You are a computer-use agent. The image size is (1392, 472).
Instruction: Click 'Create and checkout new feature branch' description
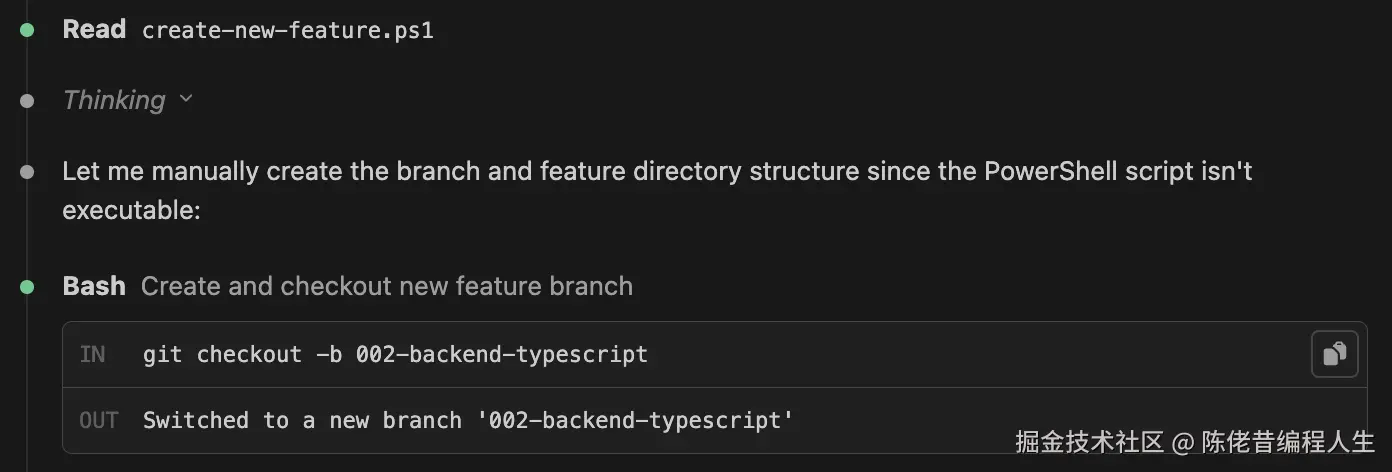pyautogui.click(x=386, y=287)
